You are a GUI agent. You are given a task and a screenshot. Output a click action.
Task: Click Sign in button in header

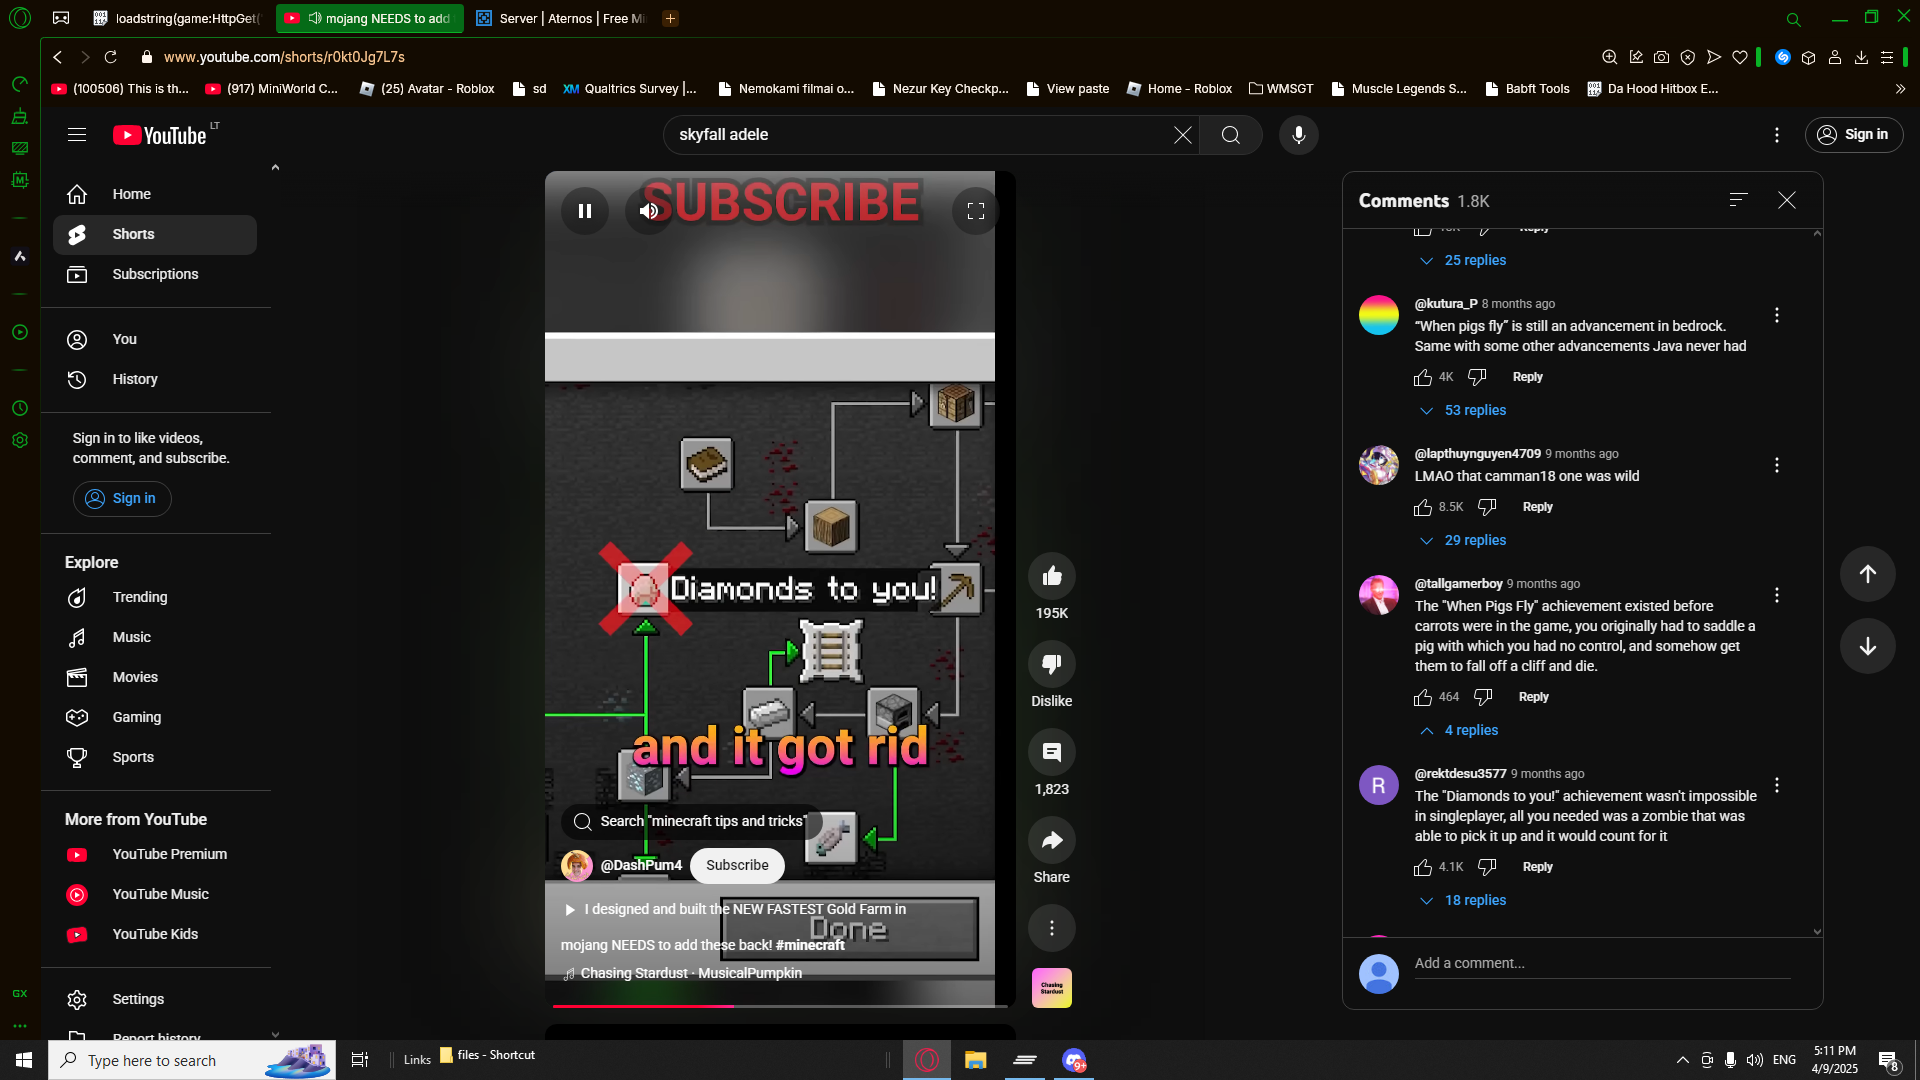[1853, 135]
